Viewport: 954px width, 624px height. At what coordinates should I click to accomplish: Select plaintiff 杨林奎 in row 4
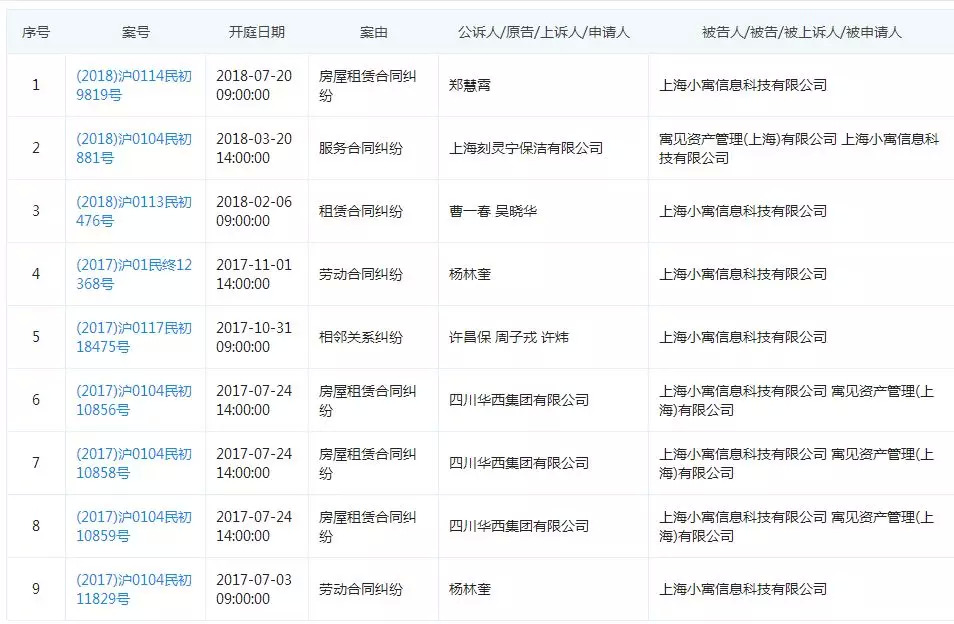coord(470,274)
